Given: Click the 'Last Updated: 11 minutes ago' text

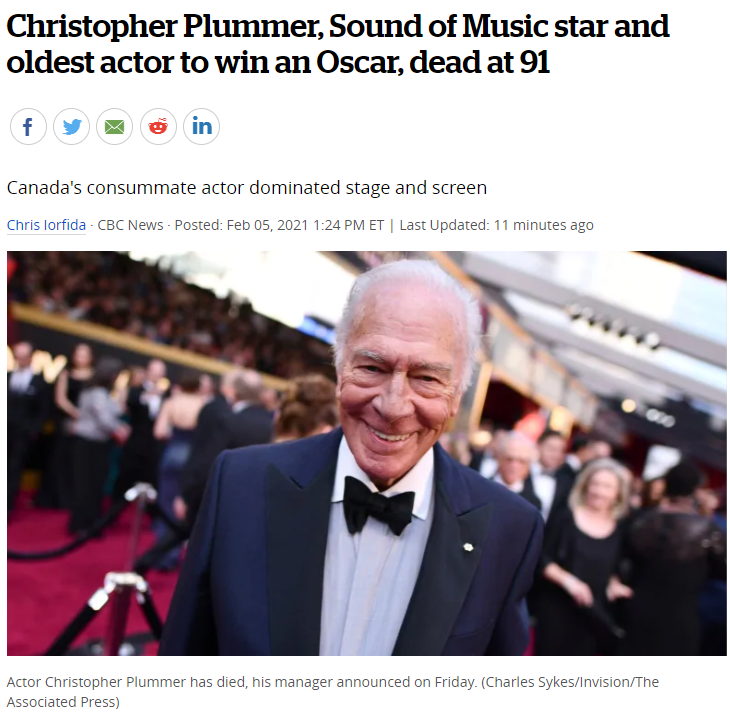Looking at the screenshot, I should pos(496,225).
